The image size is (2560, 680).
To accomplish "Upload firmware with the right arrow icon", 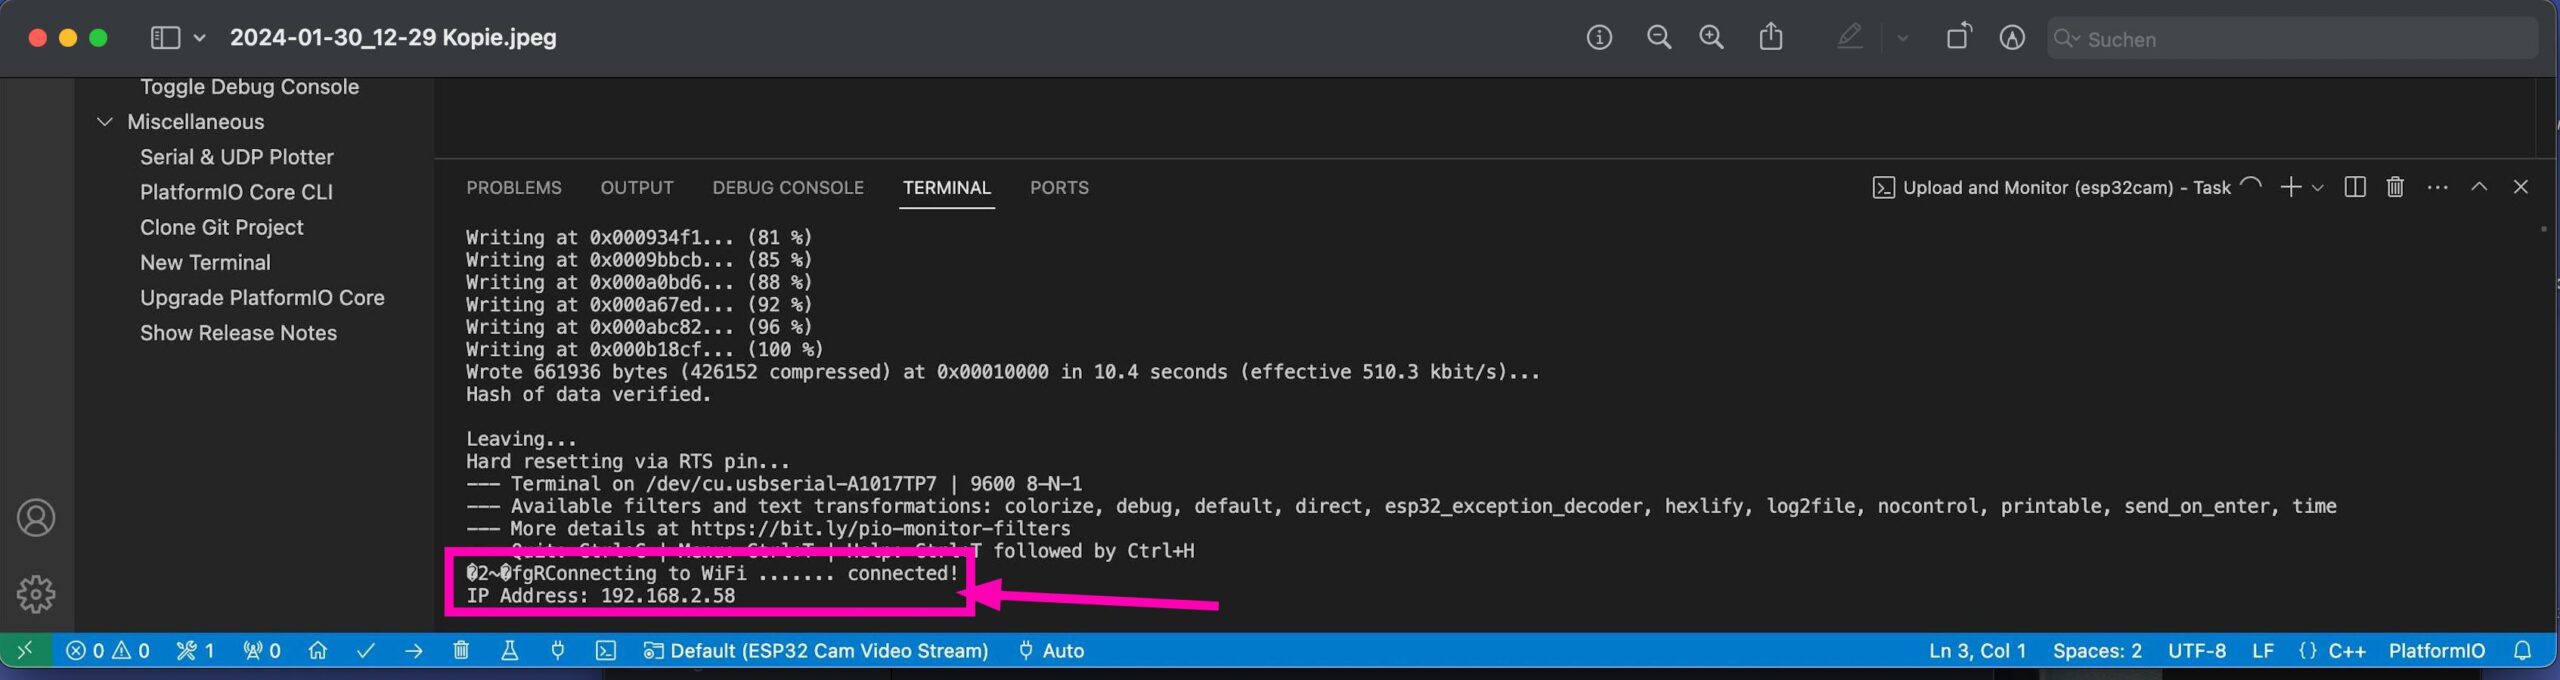I will [414, 651].
